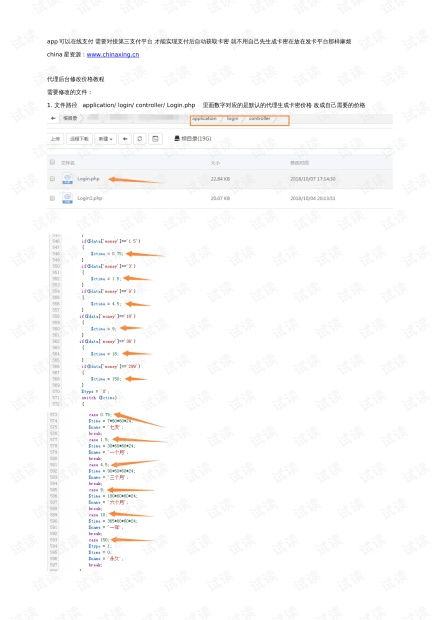440x620 pixels.
Task: Open the 'application' breadcrumb folder
Action: [204, 118]
